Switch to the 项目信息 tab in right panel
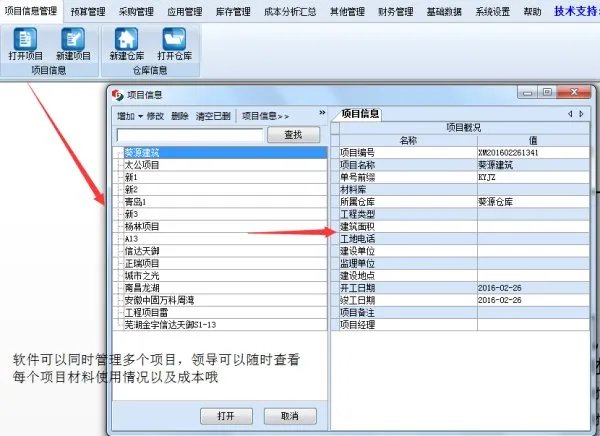The height and width of the screenshot is (436, 600). (x=360, y=114)
